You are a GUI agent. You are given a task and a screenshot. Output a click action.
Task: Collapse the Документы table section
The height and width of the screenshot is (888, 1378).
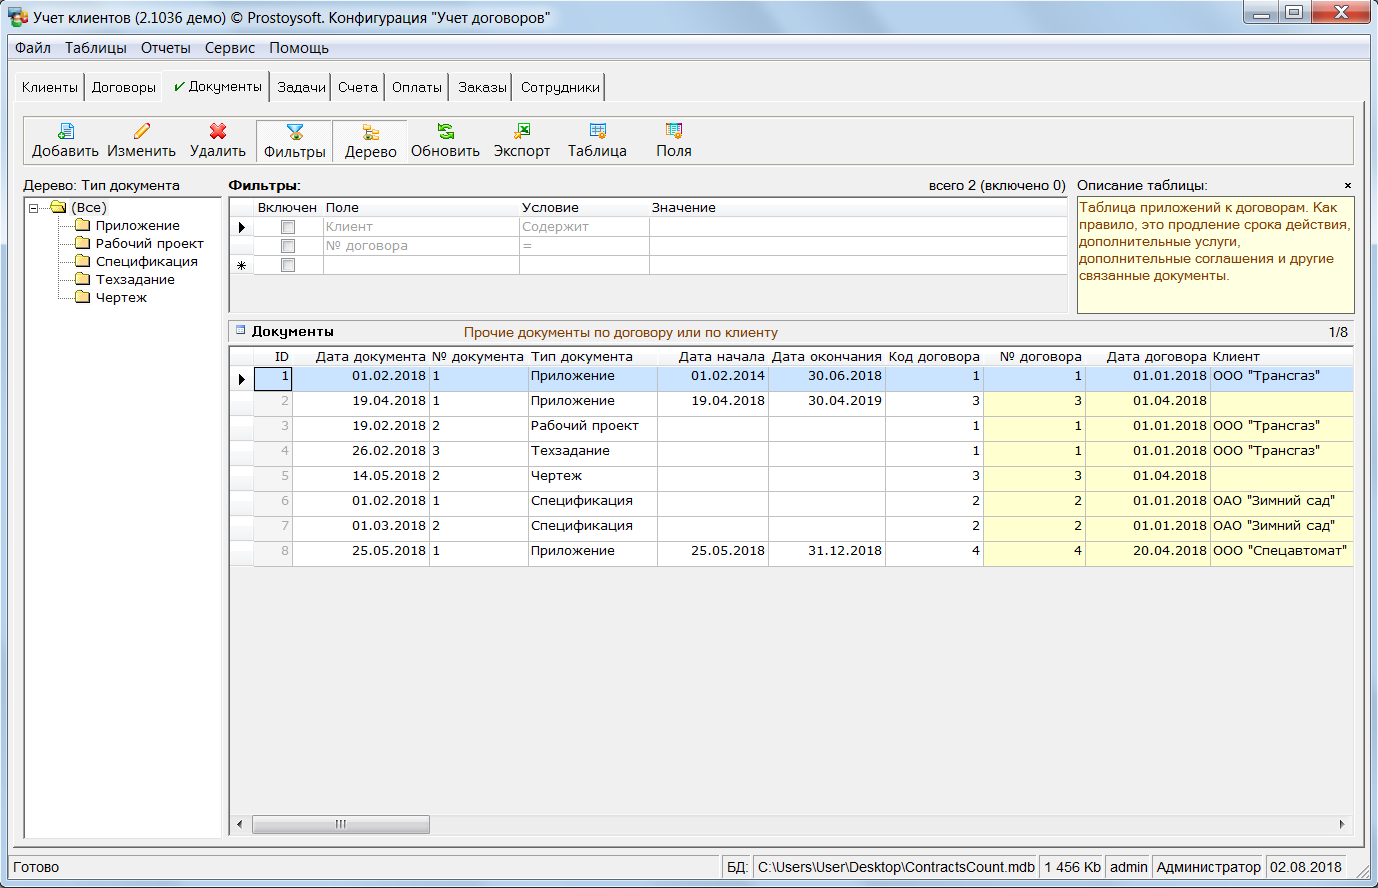240,330
